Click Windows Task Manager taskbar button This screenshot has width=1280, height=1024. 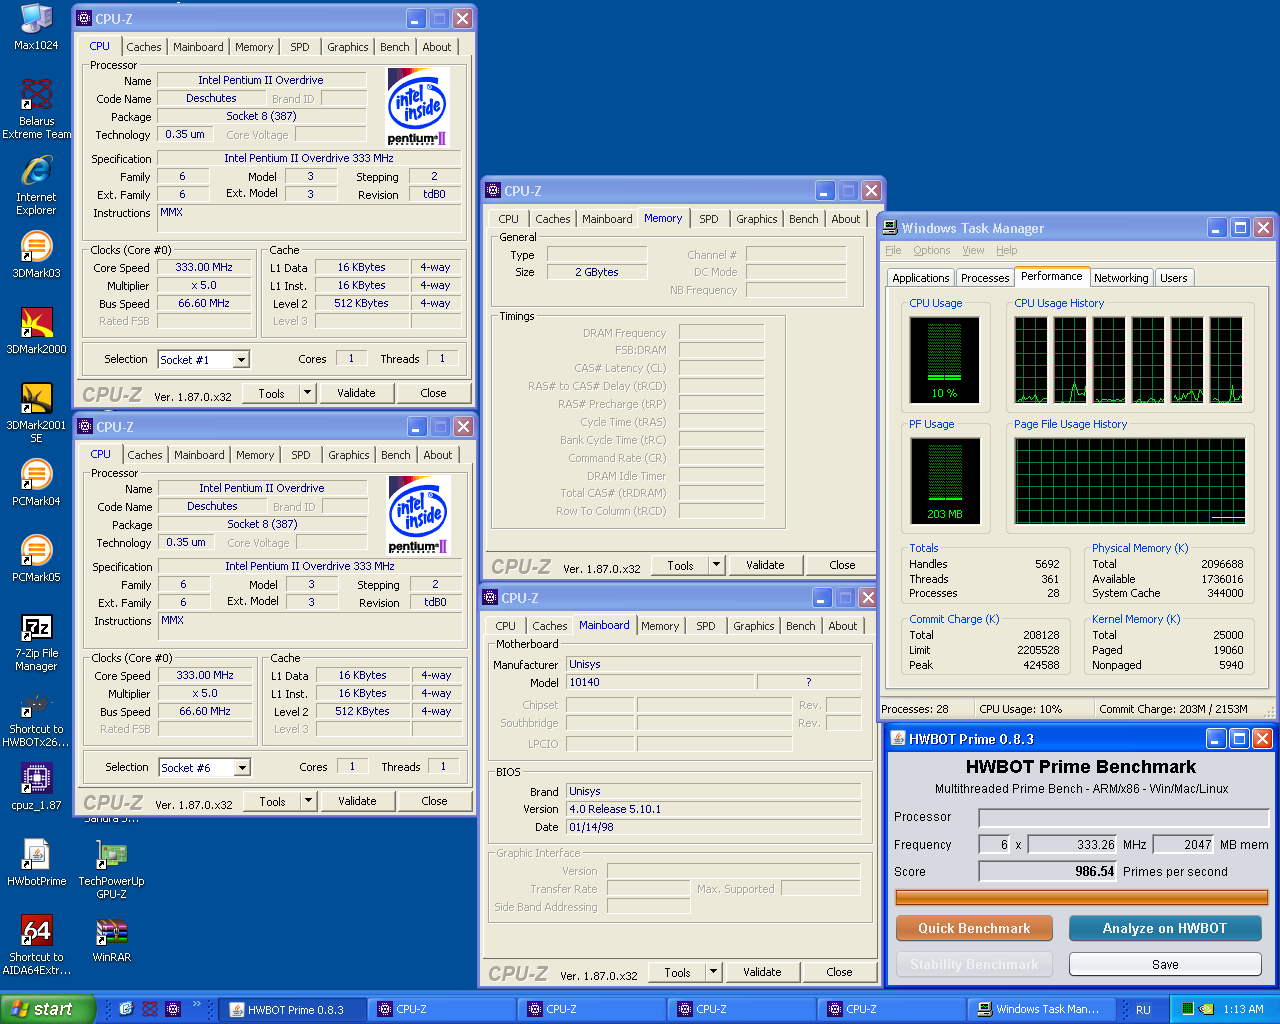point(1044,1010)
